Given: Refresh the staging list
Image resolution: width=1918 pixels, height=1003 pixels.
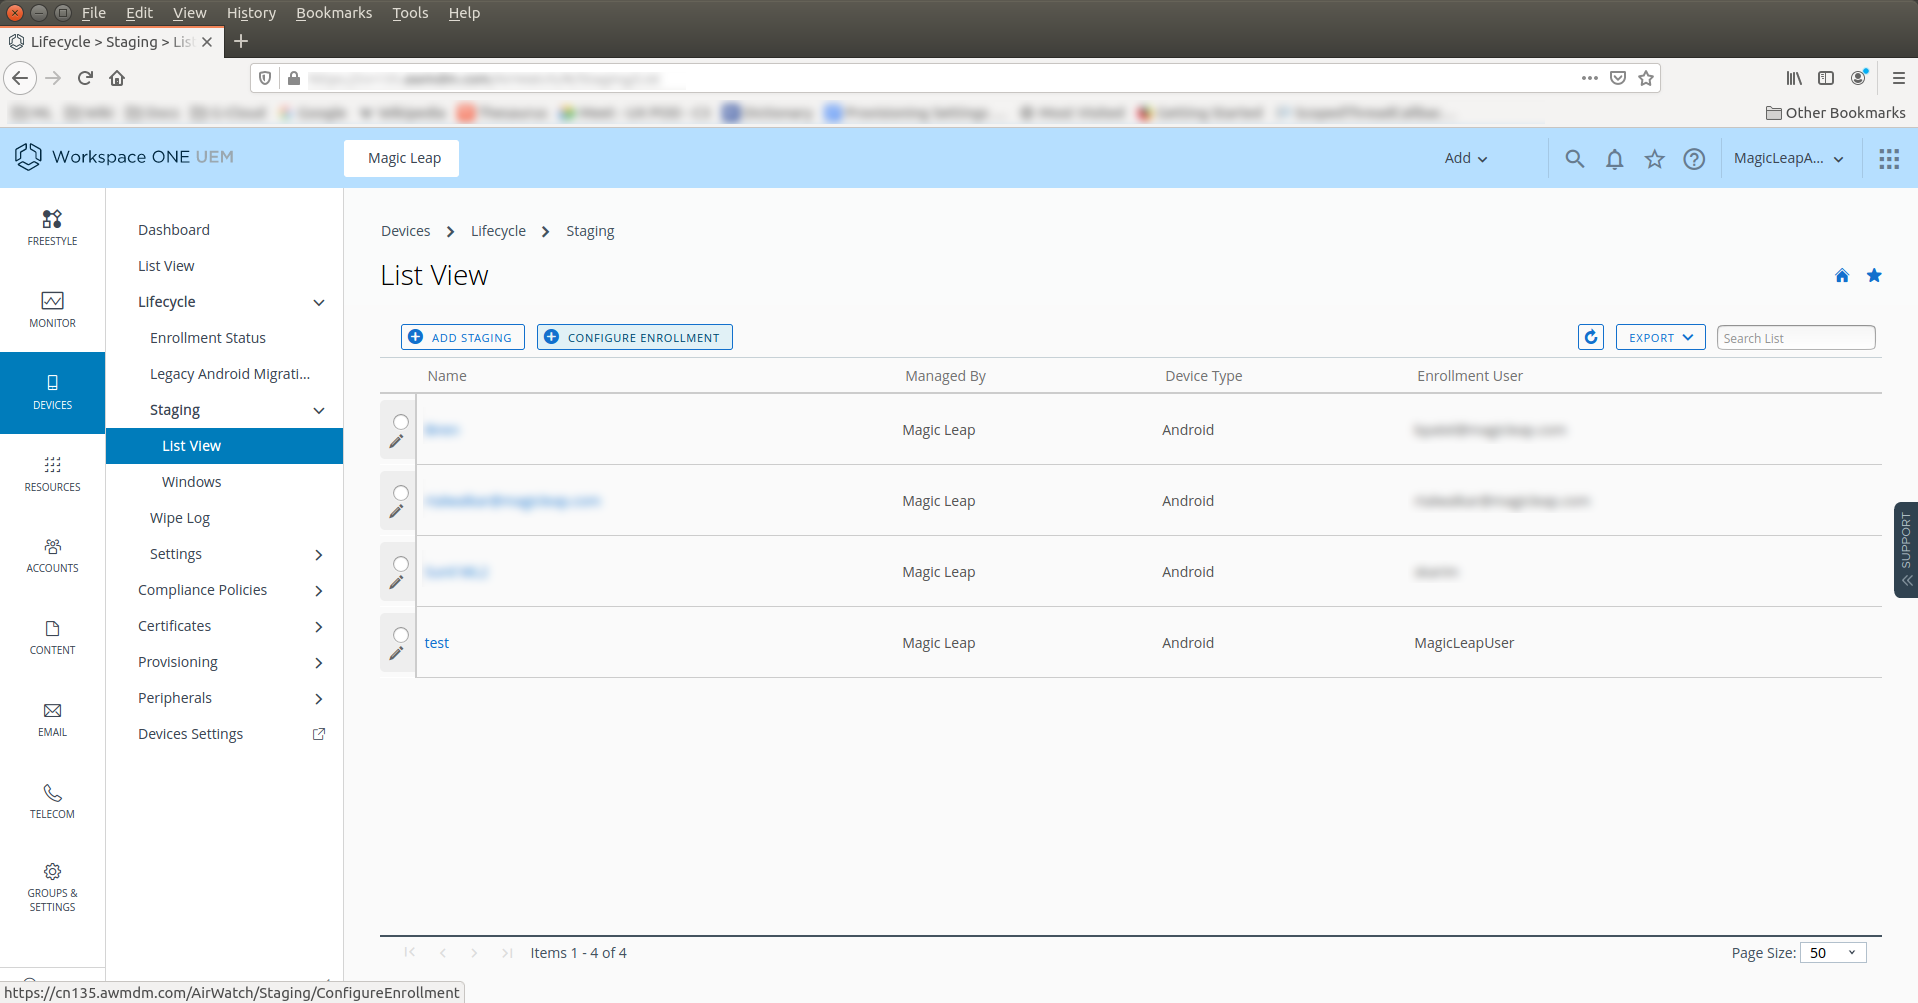Looking at the screenshot, I should [x=1590, y=337].
